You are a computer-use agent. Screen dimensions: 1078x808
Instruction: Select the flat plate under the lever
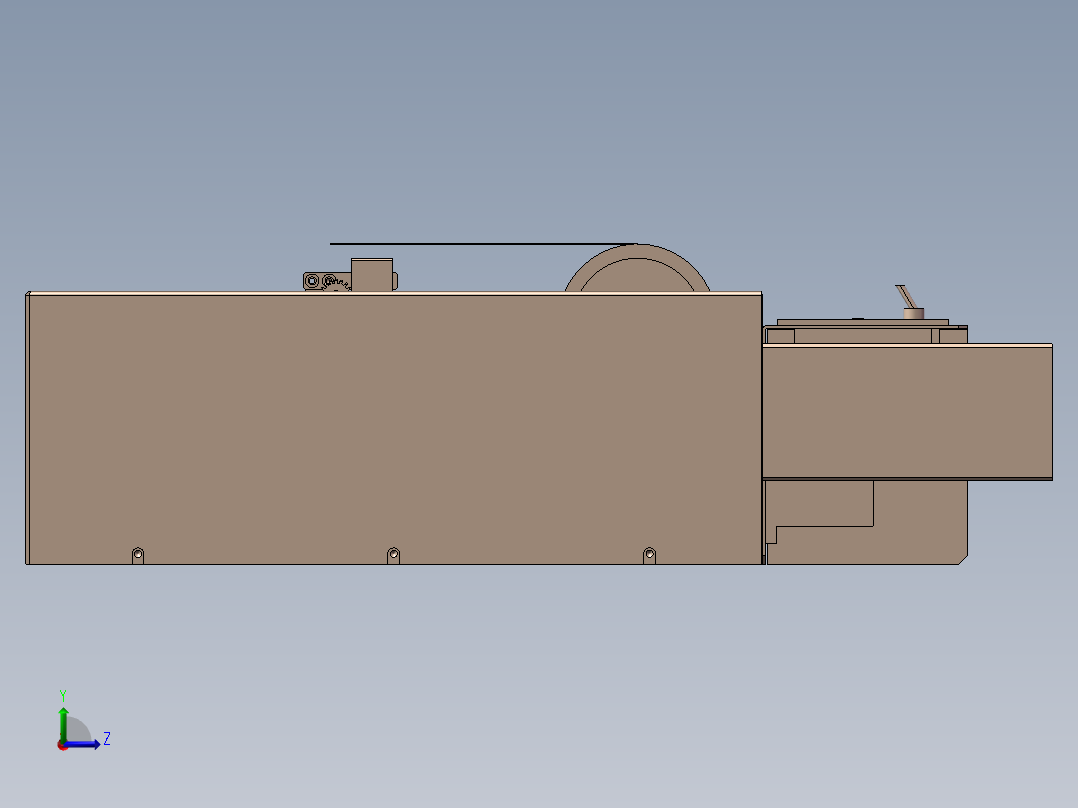pos(863,323)
